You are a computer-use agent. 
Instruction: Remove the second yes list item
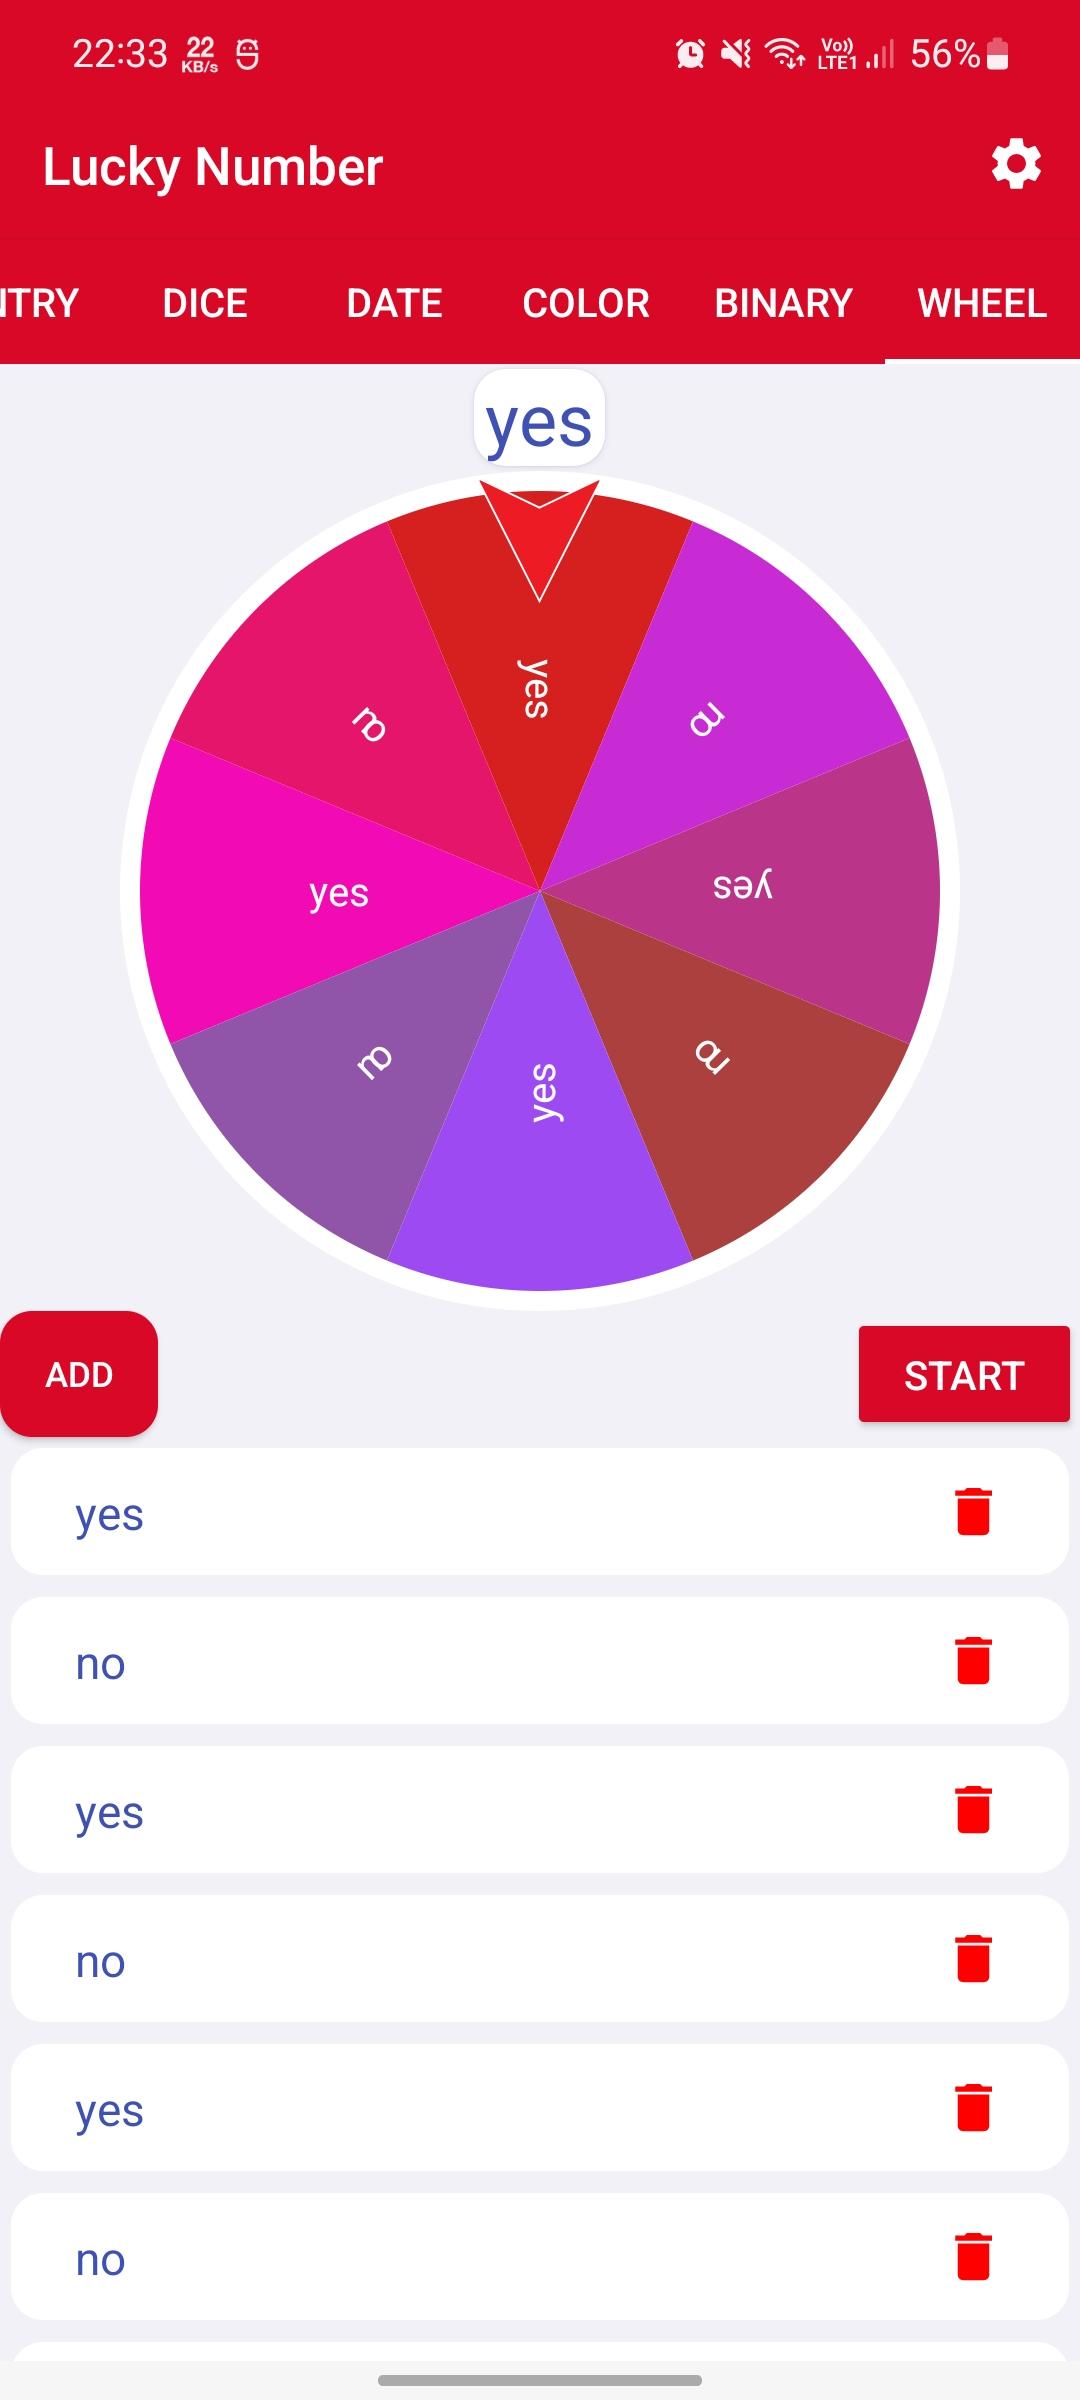point(973,1809)
